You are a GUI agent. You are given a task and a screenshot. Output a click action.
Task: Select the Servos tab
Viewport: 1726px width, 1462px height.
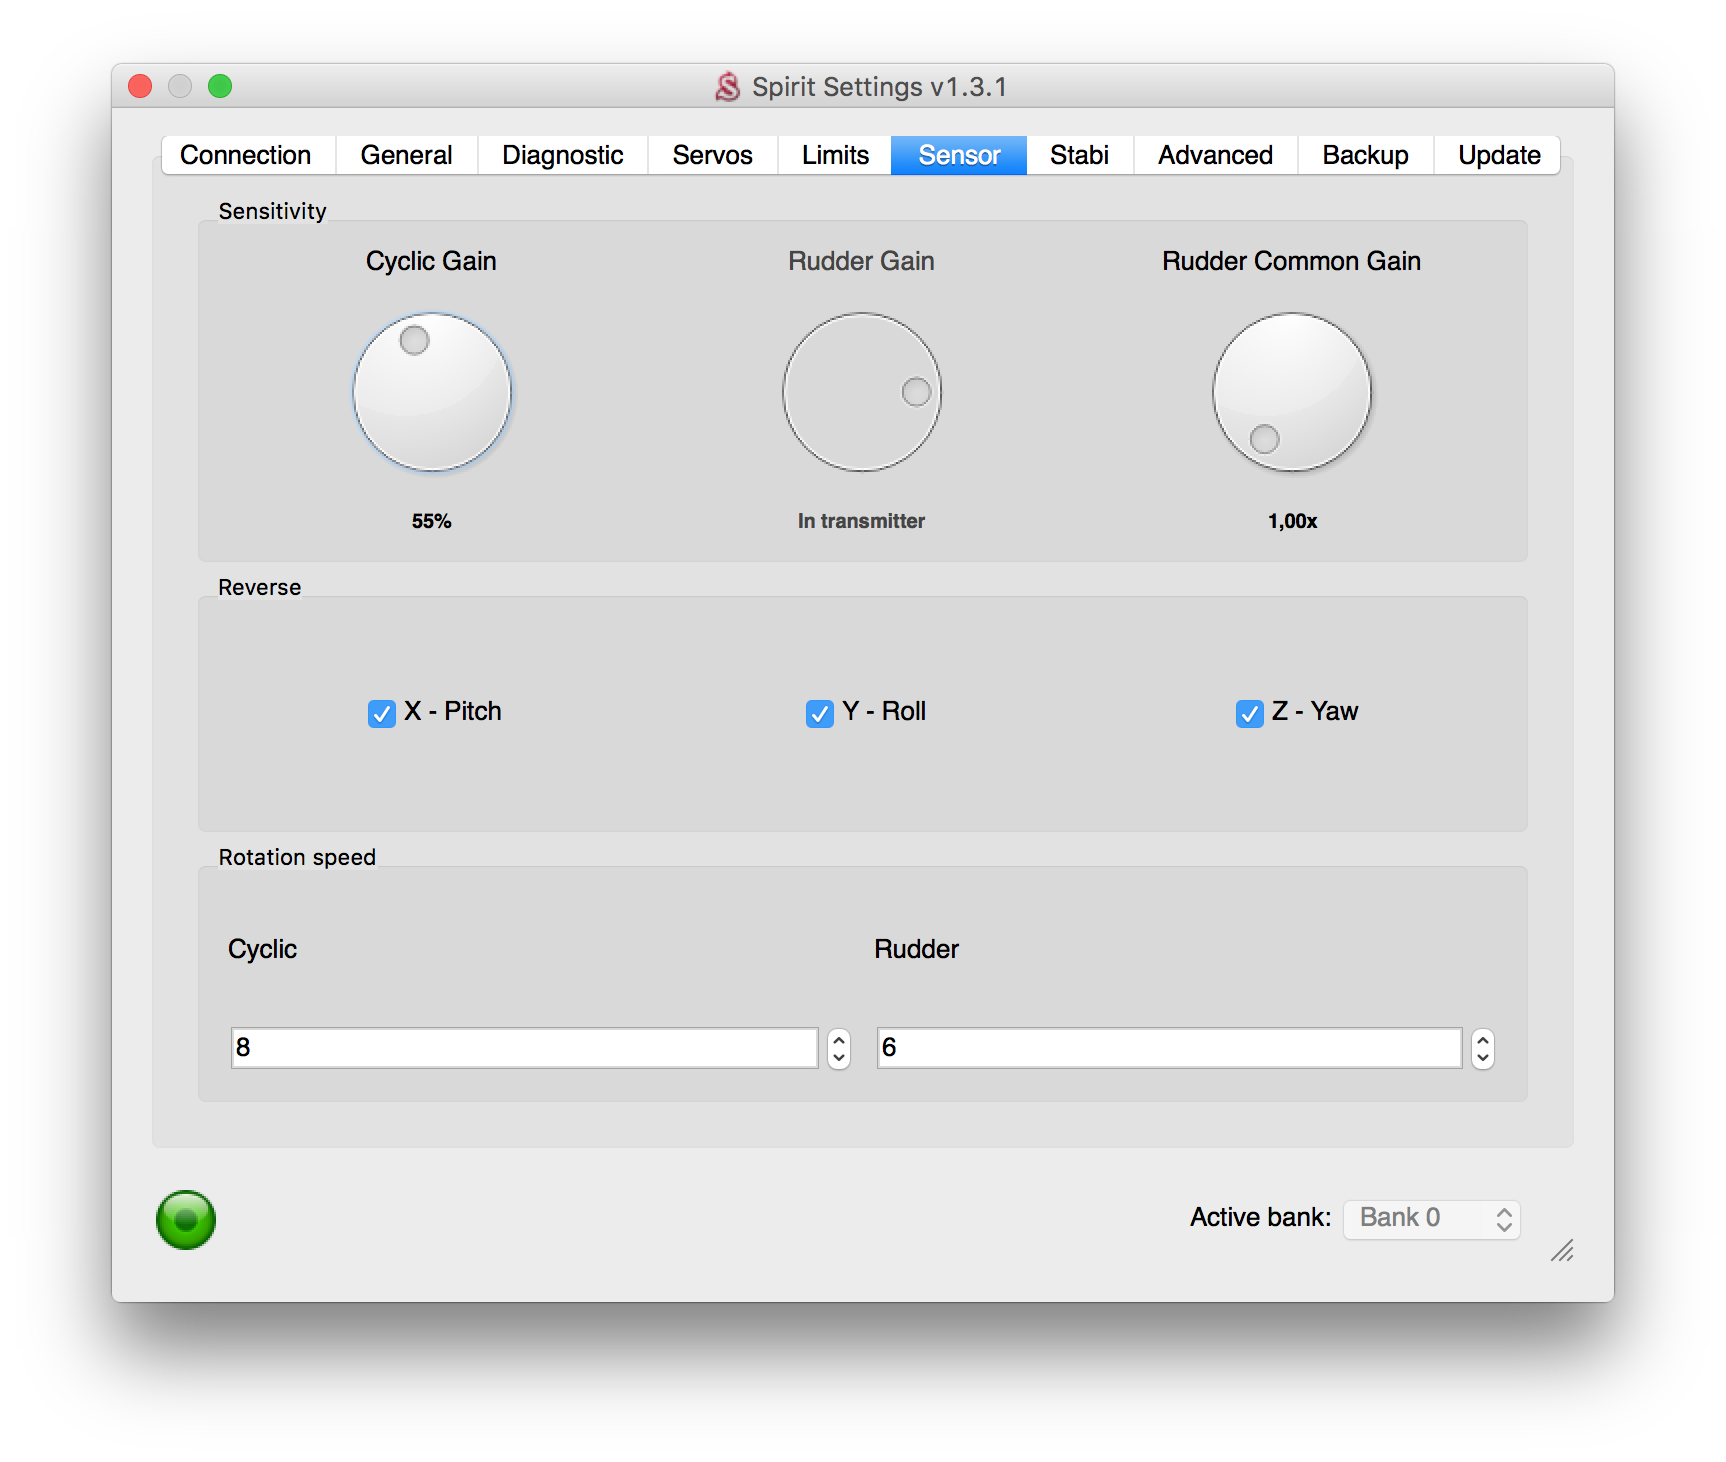[712, 155]
